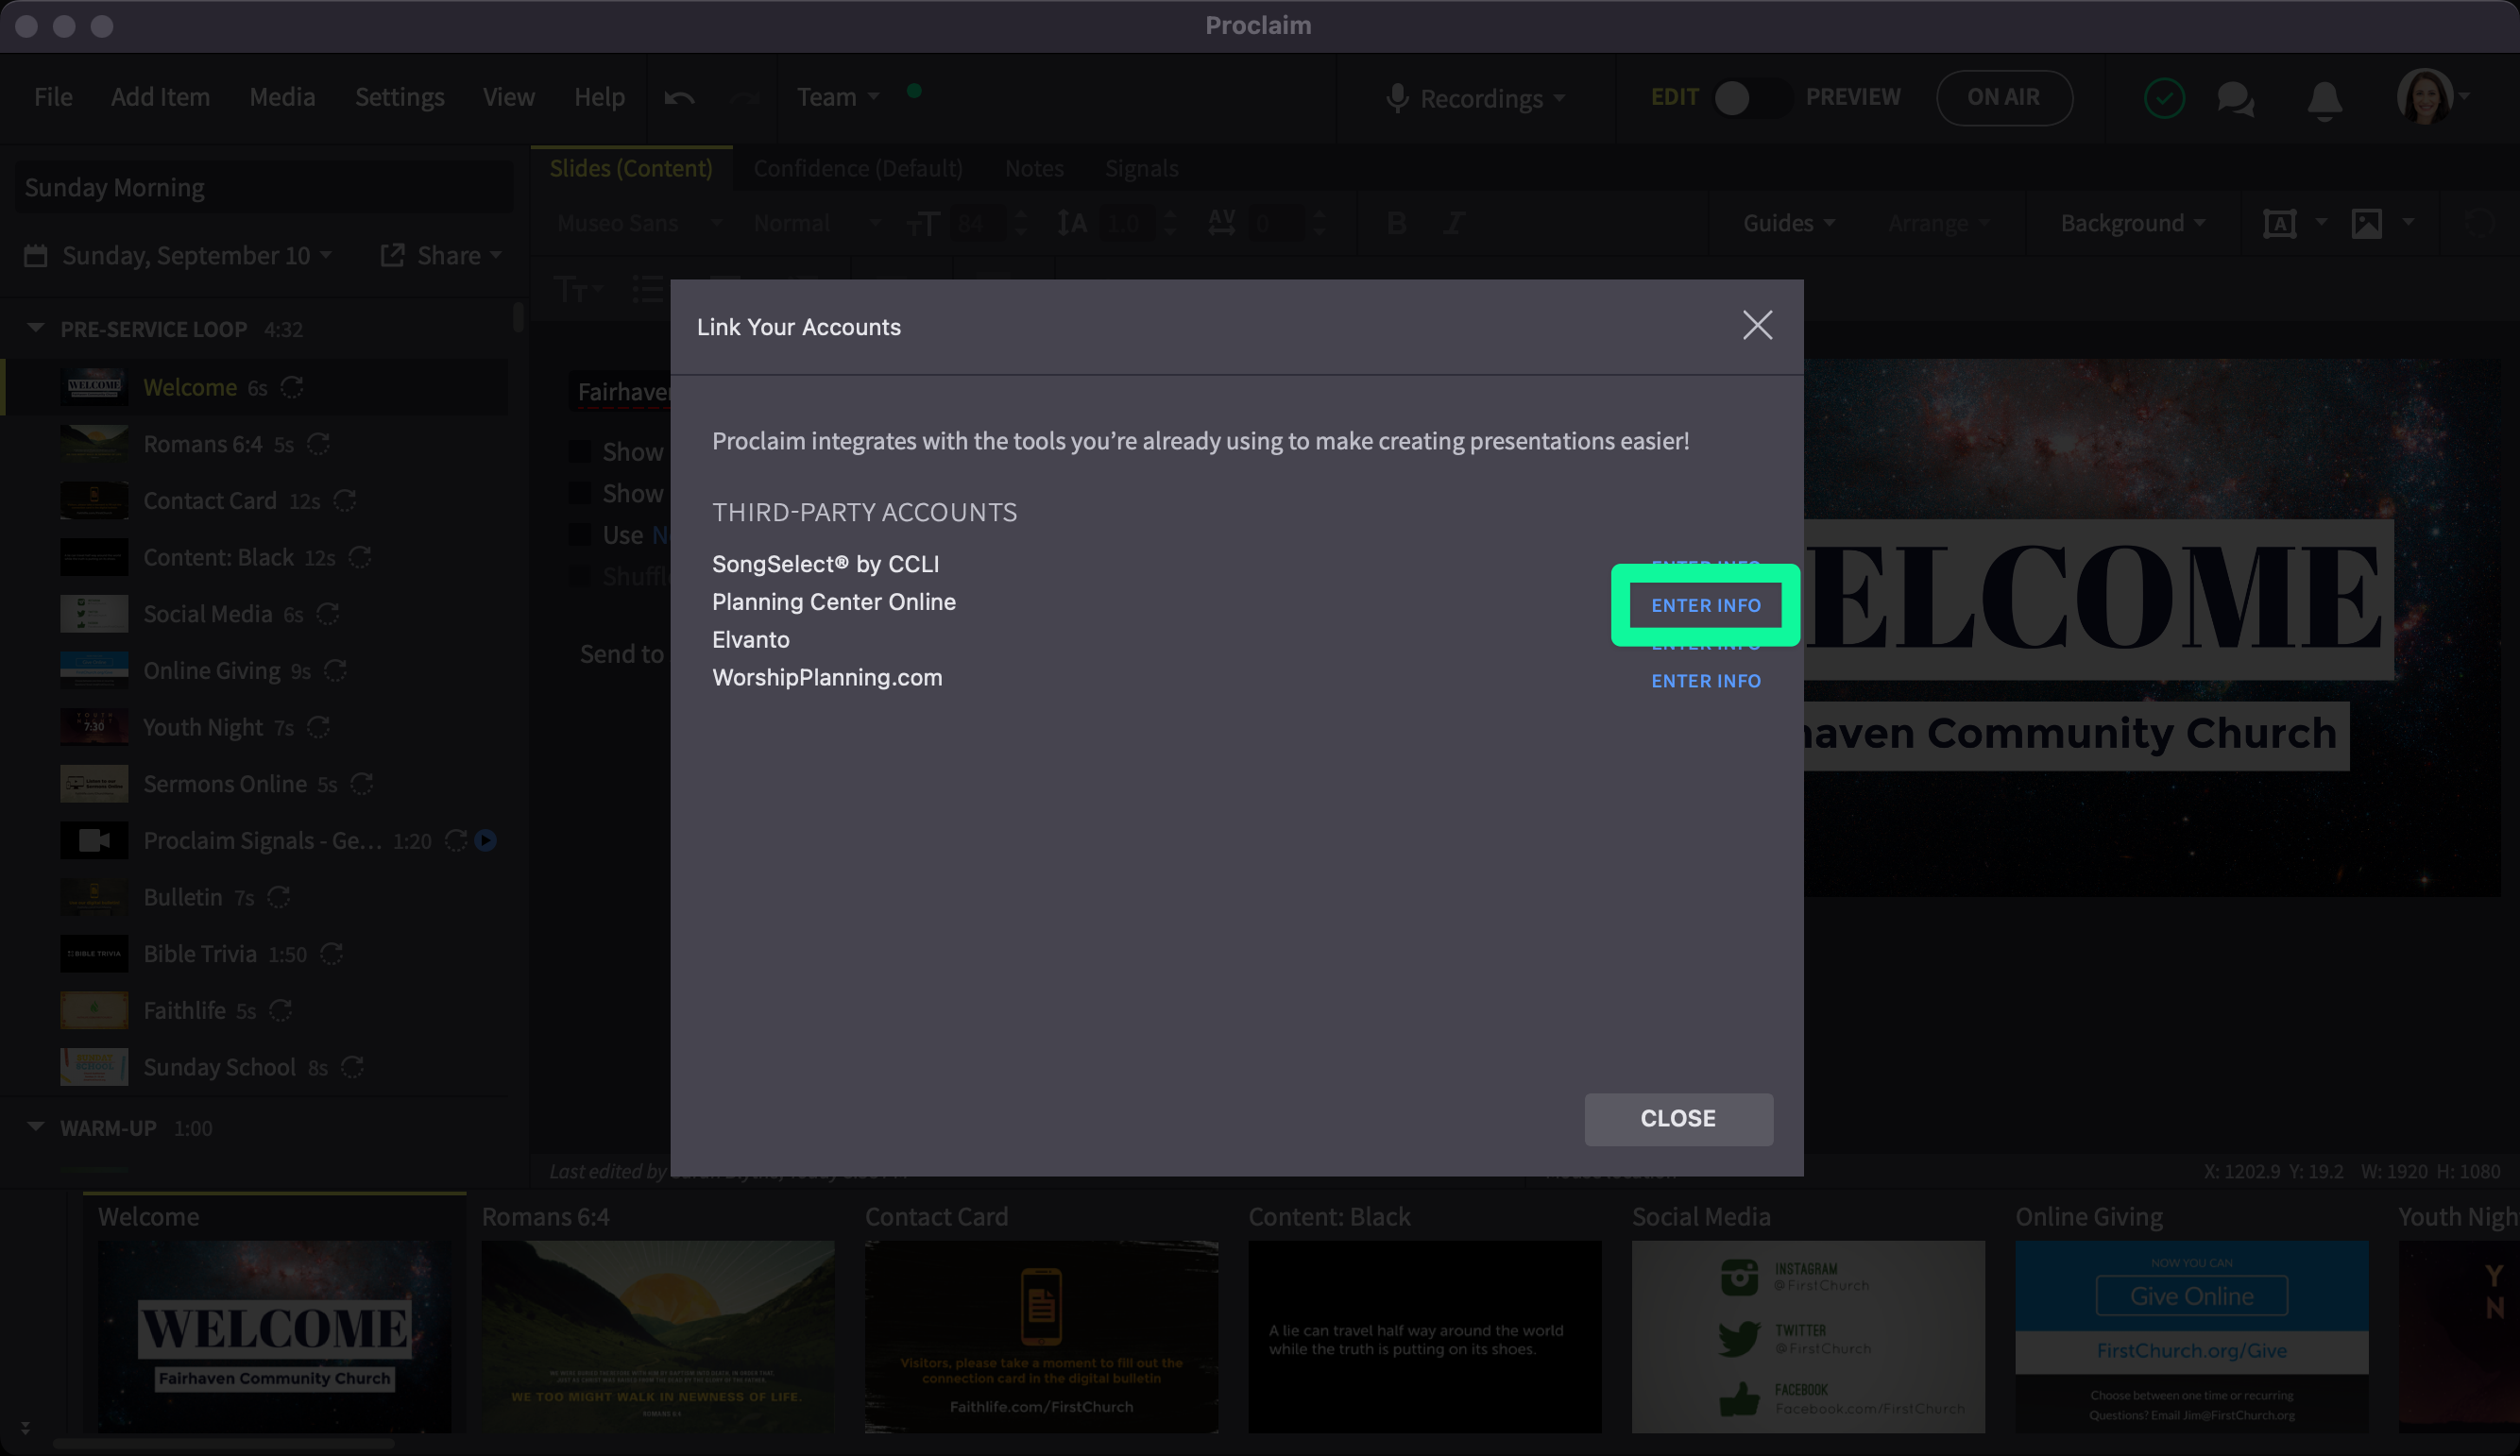
Task: Select the Social Media slide thumbnail
Action: [x=1807, y=1335]
